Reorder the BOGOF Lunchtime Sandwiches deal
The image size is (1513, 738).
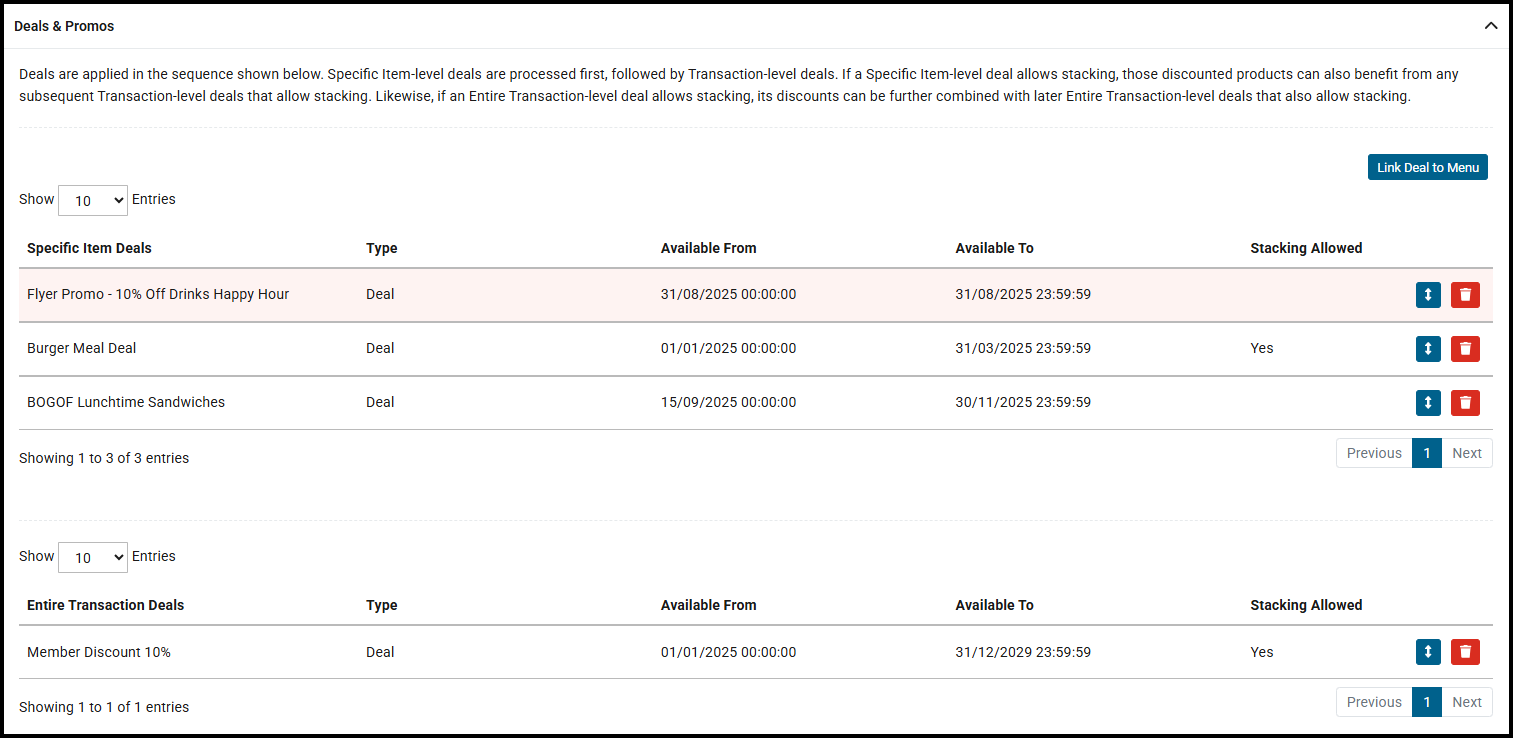point(1428,403)
